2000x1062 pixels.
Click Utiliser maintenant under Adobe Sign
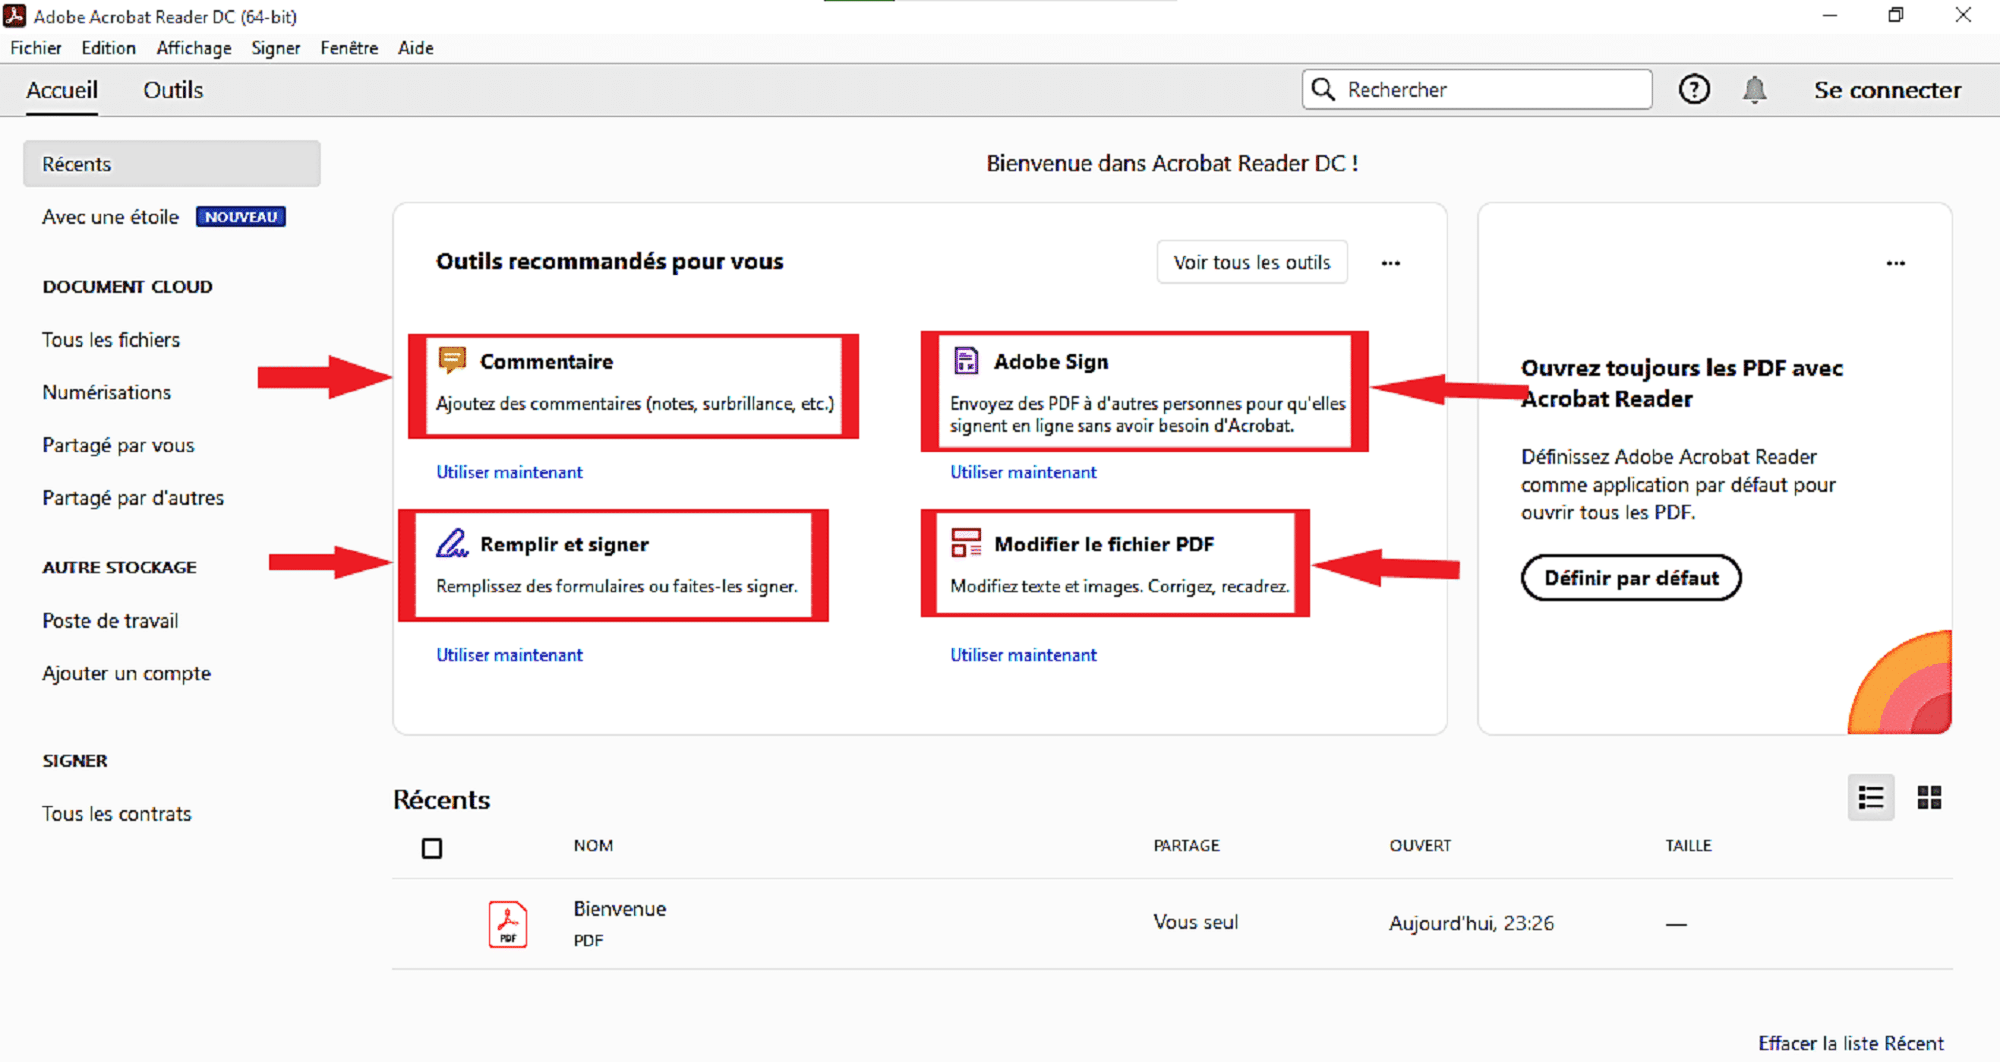click(1023, 472)
